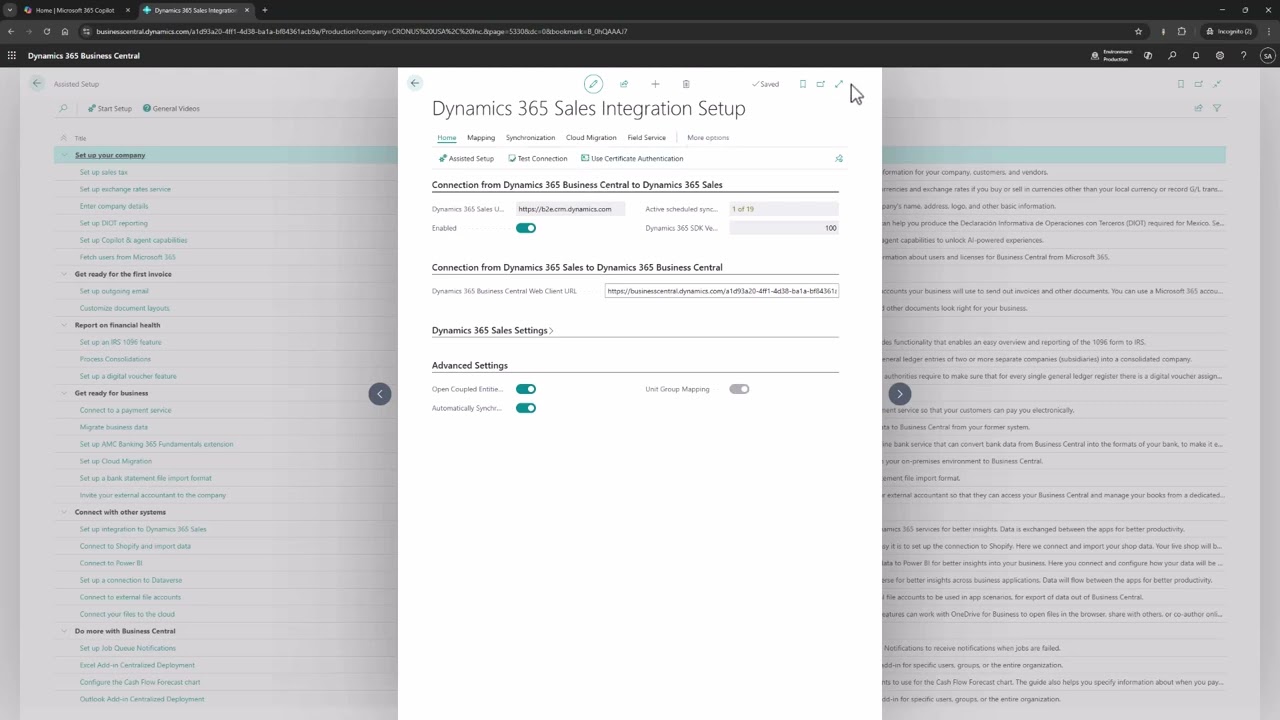Run the Assisted Setup action
1280x720 pixels.
[466, 158]
